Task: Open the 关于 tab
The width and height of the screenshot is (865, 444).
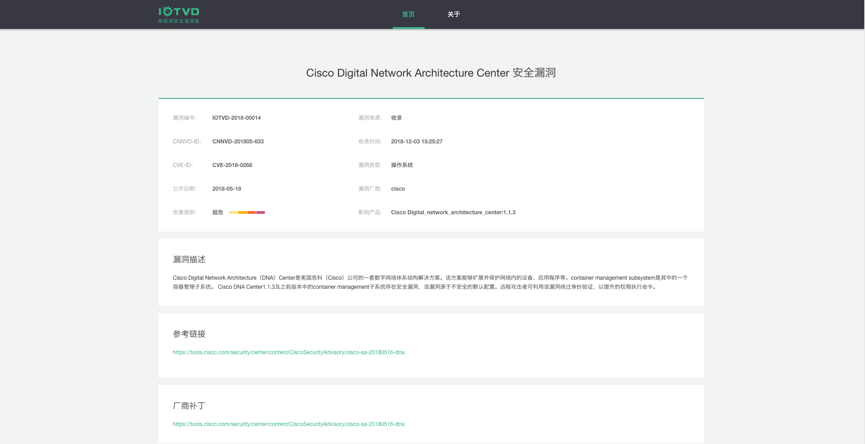Action: click(x=453, y=14)
